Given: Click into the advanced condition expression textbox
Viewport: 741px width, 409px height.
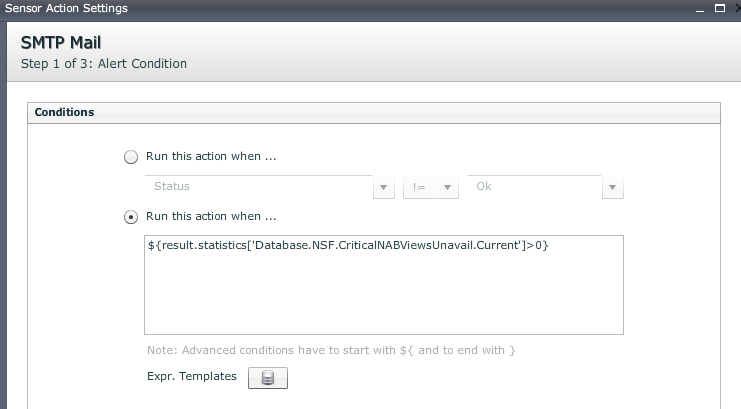Looking at the screenshot, I should pos(383,290).
